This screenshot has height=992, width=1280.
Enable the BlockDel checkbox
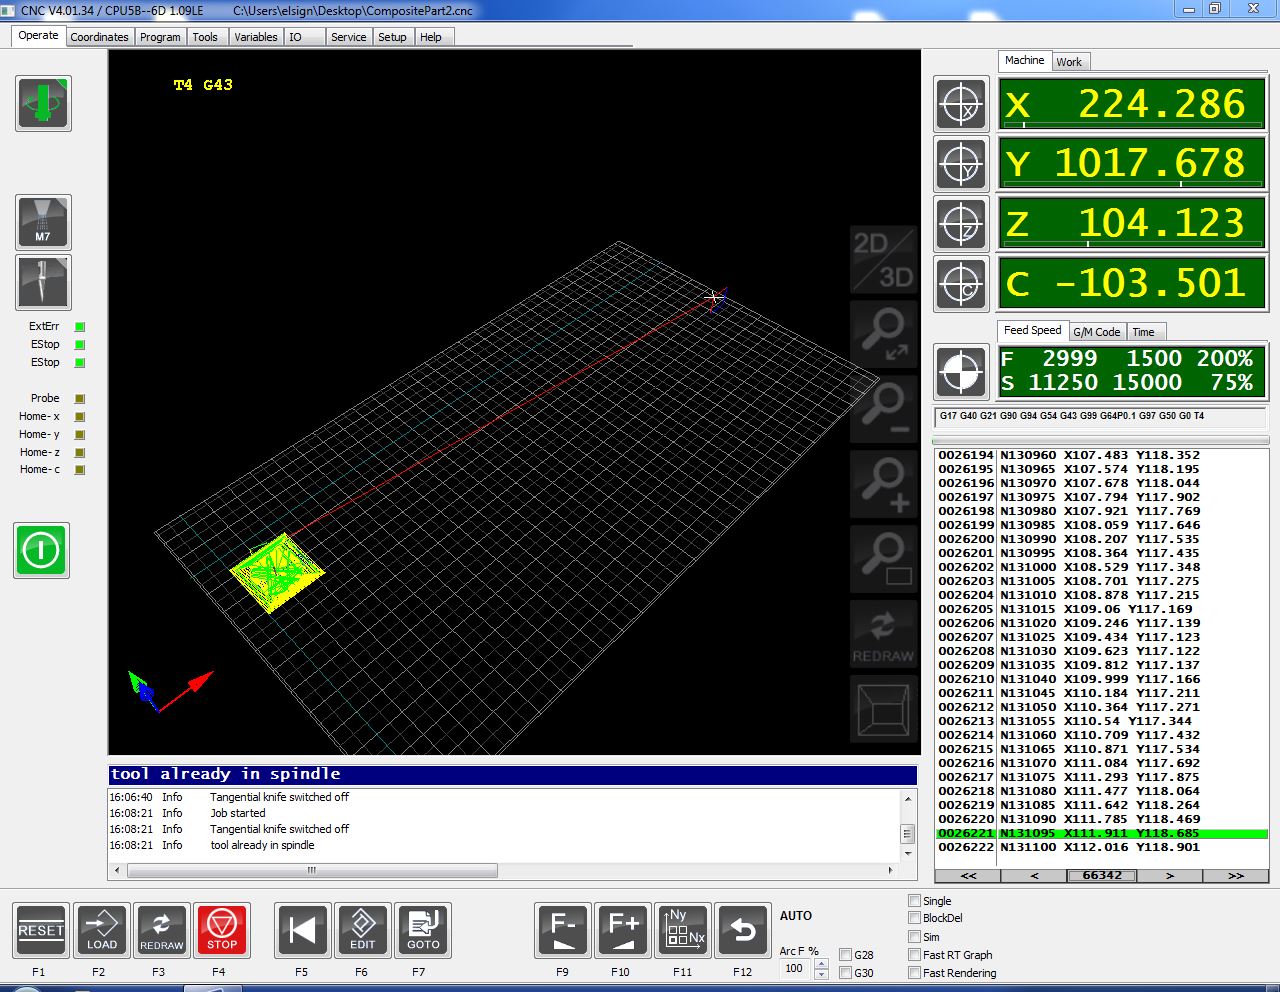pos(914,917)
